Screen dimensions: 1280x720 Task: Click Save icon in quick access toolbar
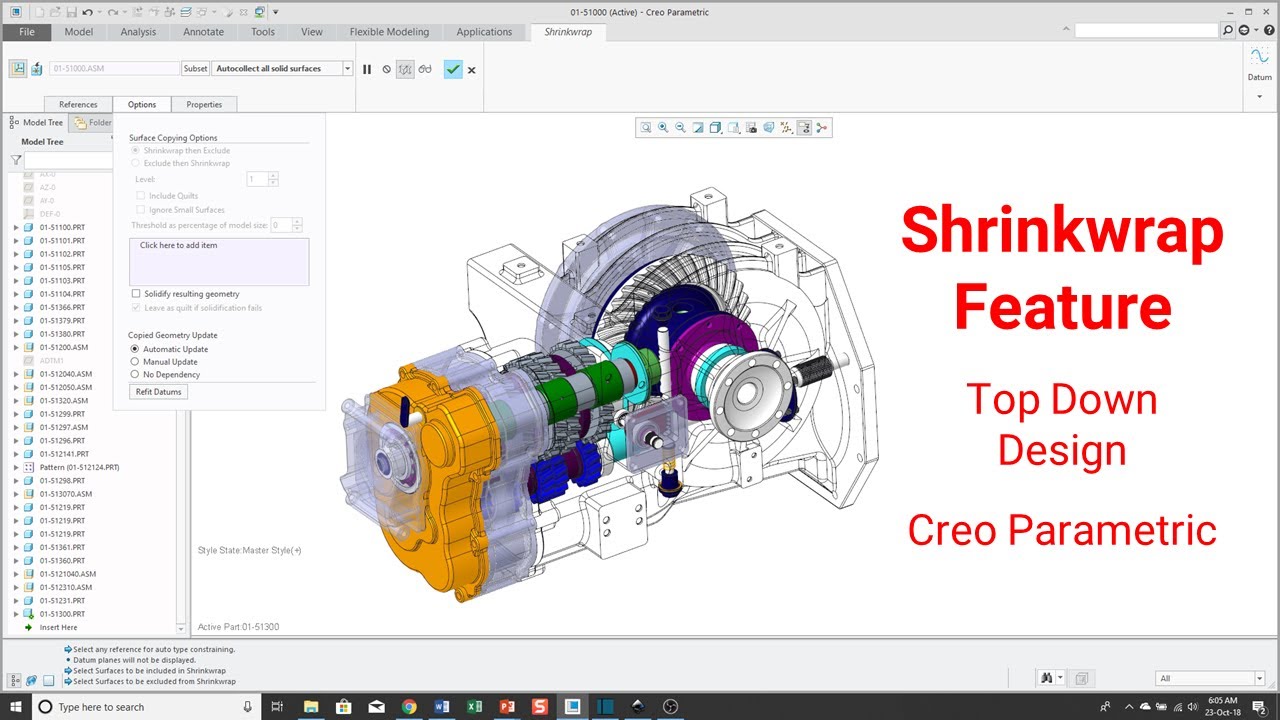point(70,12)
